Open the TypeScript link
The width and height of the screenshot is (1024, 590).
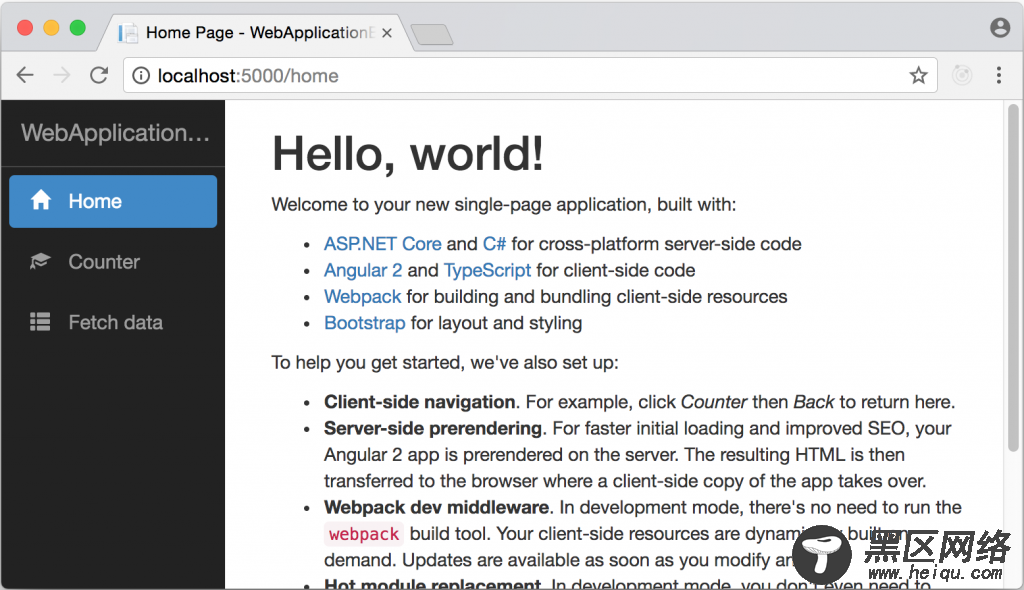[x=487, y=270]
